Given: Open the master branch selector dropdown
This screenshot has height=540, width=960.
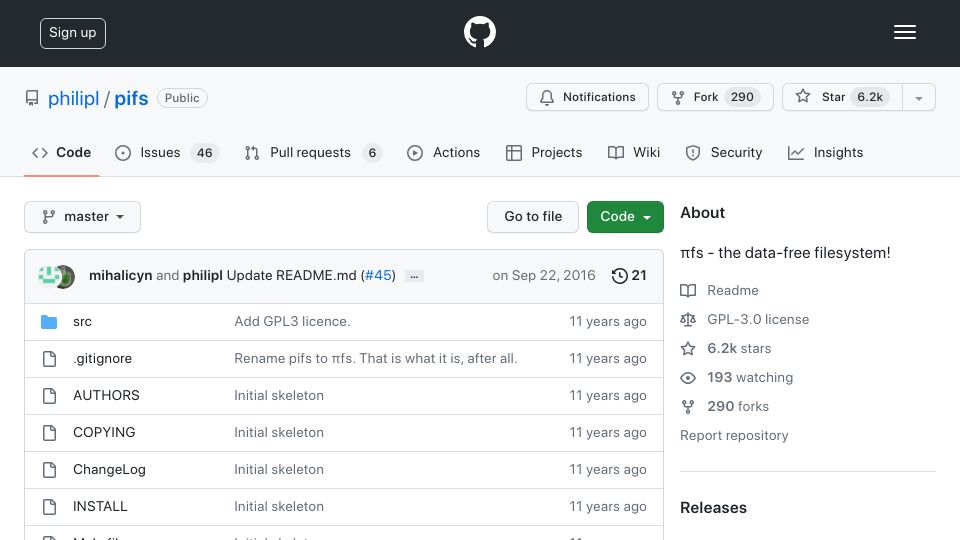Looking at the screenshot, I should (x=83, y=217).
